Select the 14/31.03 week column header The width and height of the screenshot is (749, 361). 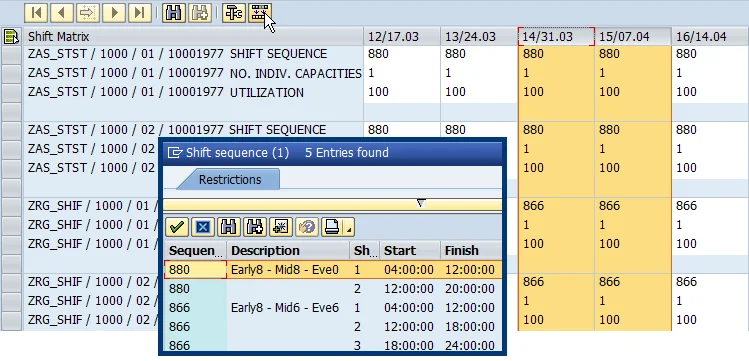556,37
